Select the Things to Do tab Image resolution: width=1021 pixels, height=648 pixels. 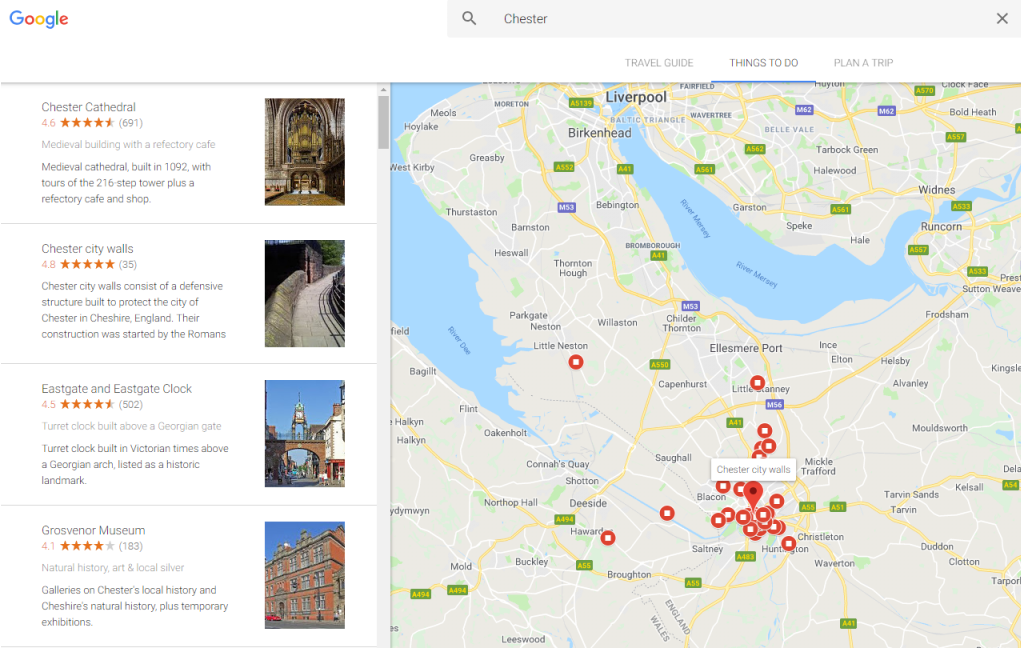tap(763, 63)
